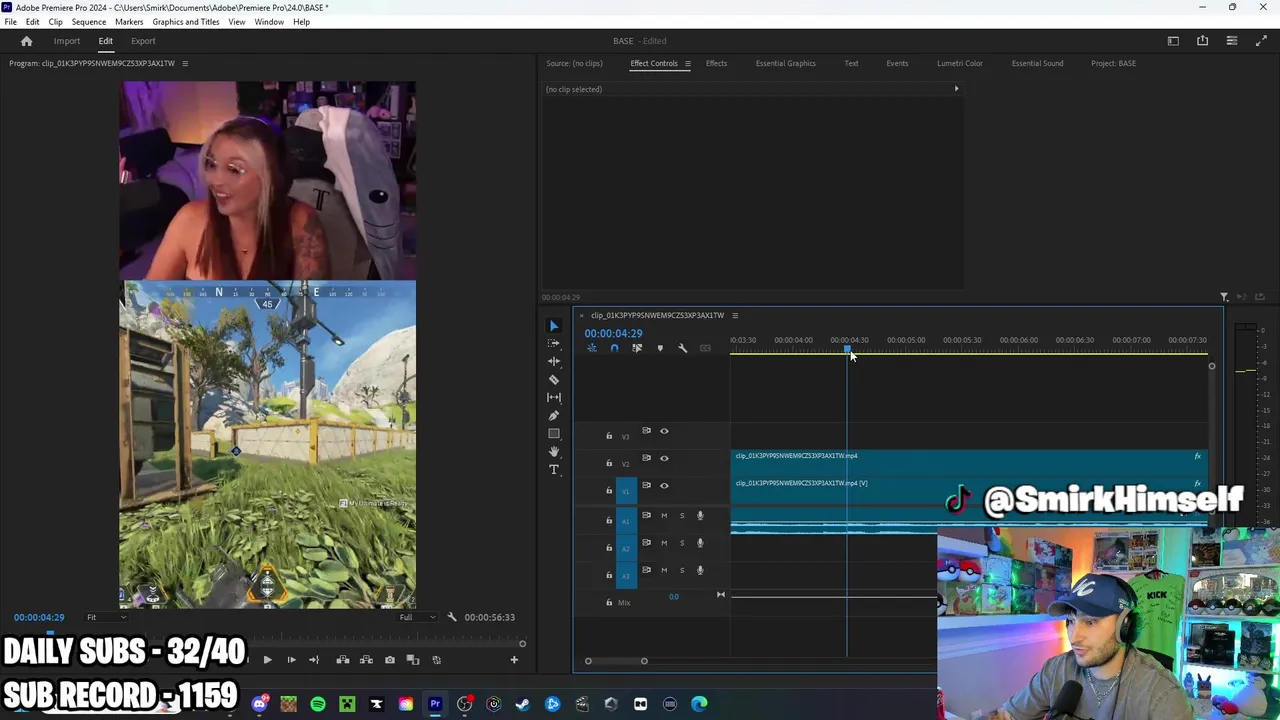Viewport: 1280px width, 720px height.
Task: Mute audio track A1
Action: tap(664, 516)
